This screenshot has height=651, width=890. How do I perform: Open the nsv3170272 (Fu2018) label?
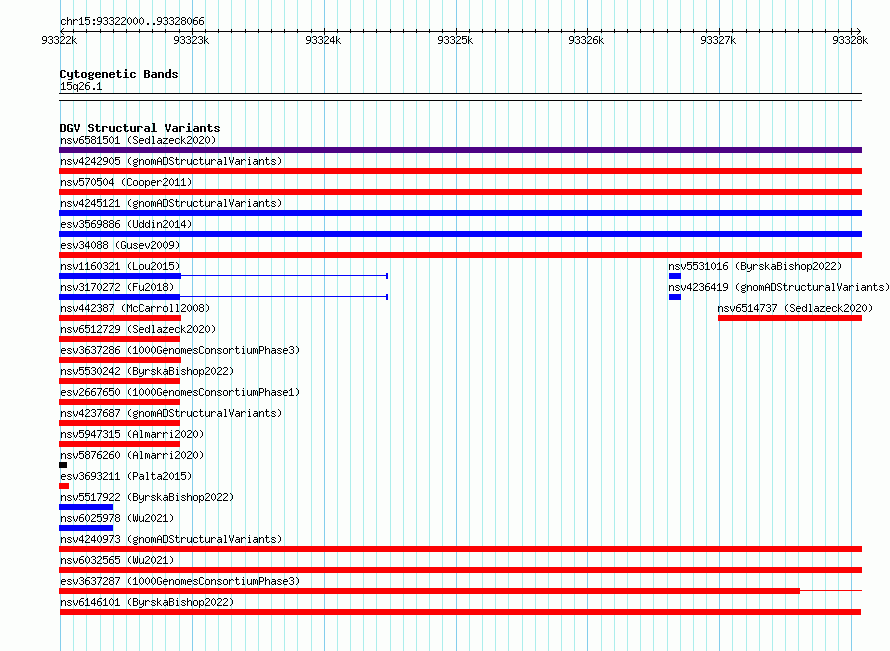[117, 287]
